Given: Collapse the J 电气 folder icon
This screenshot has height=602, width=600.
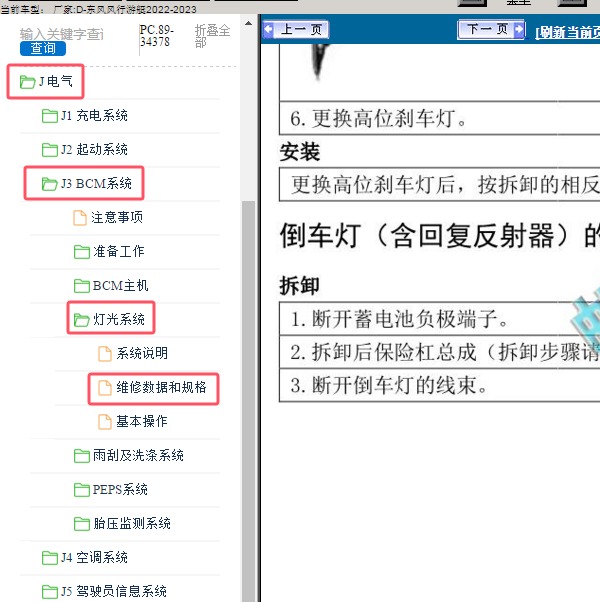Looking at the screenshot, I should 28,81.
